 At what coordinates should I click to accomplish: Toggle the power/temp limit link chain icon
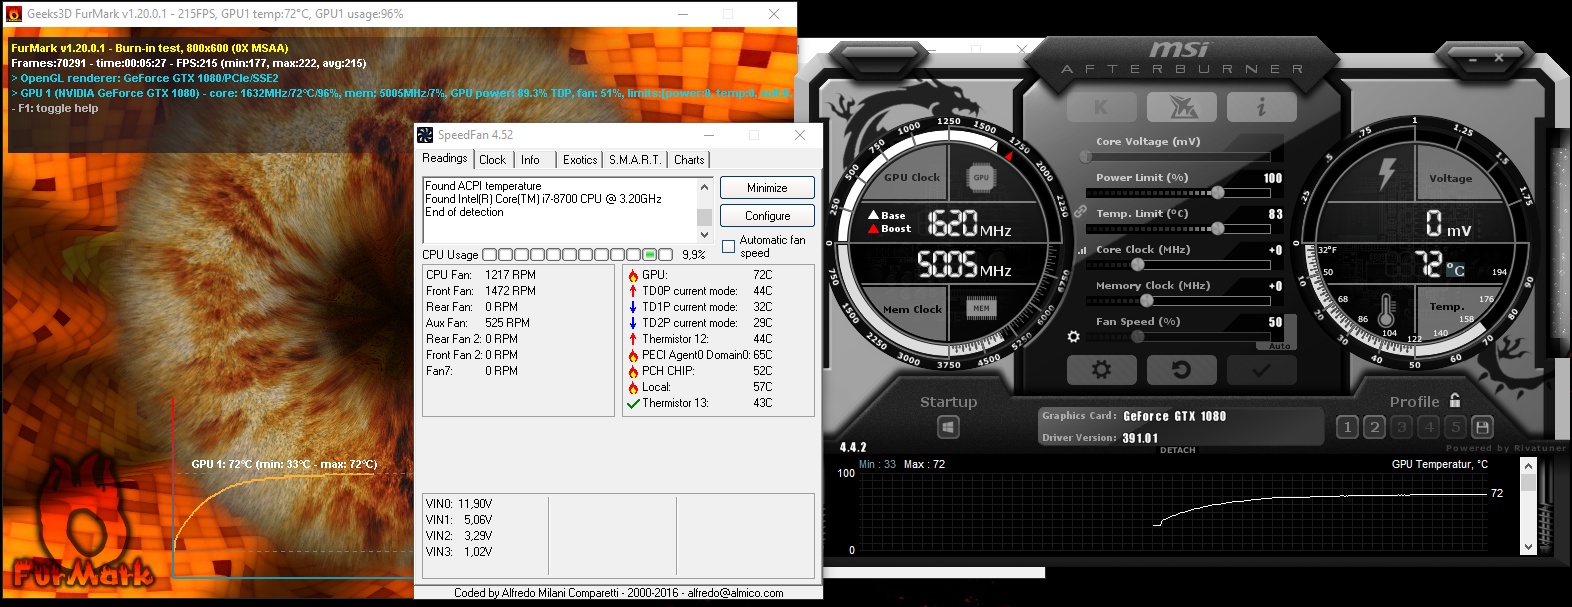pos(1081,211)
